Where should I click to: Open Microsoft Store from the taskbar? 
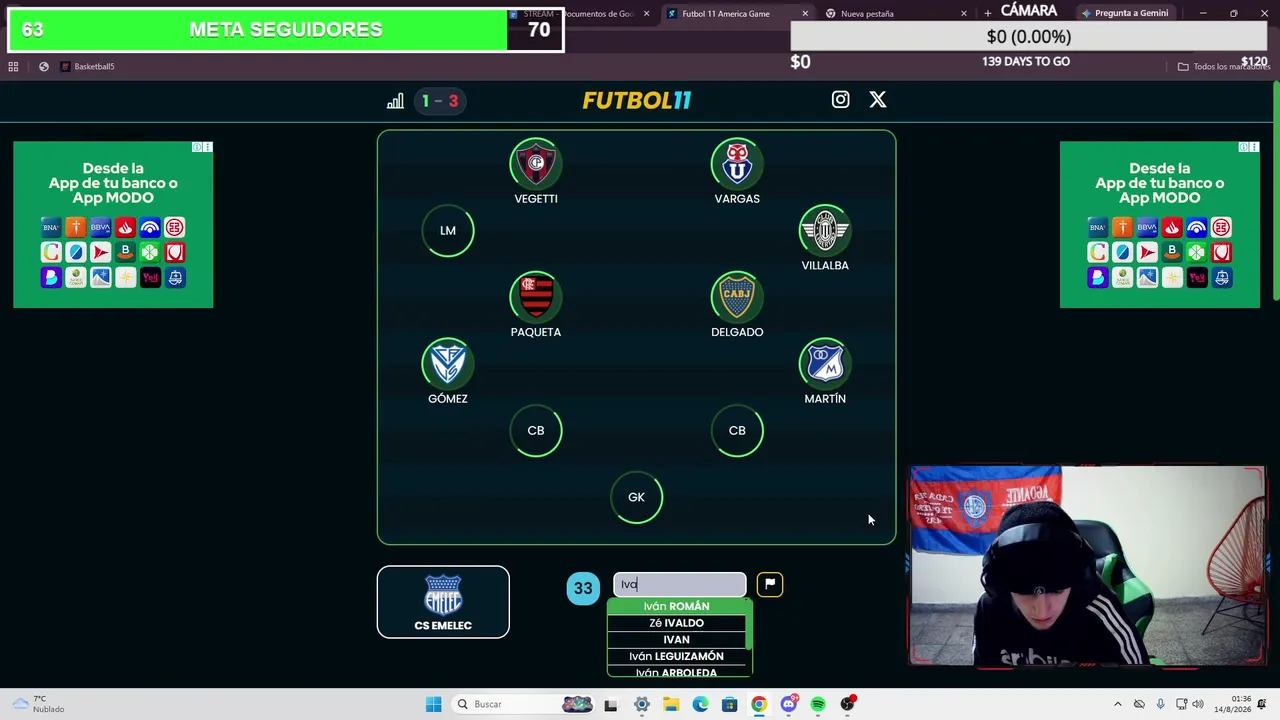[729, 704]
